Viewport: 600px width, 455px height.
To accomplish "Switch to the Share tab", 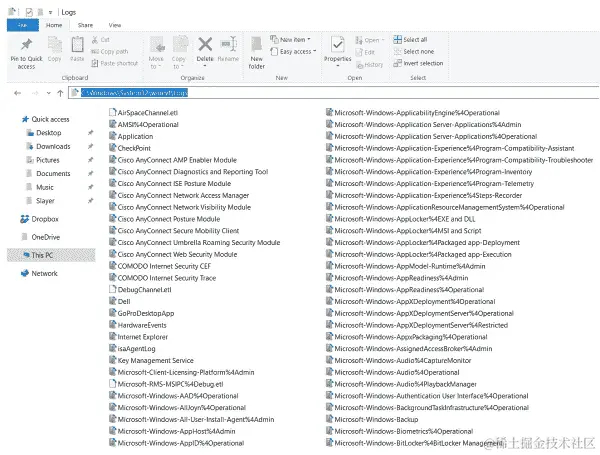I will [x=85, y=25].
